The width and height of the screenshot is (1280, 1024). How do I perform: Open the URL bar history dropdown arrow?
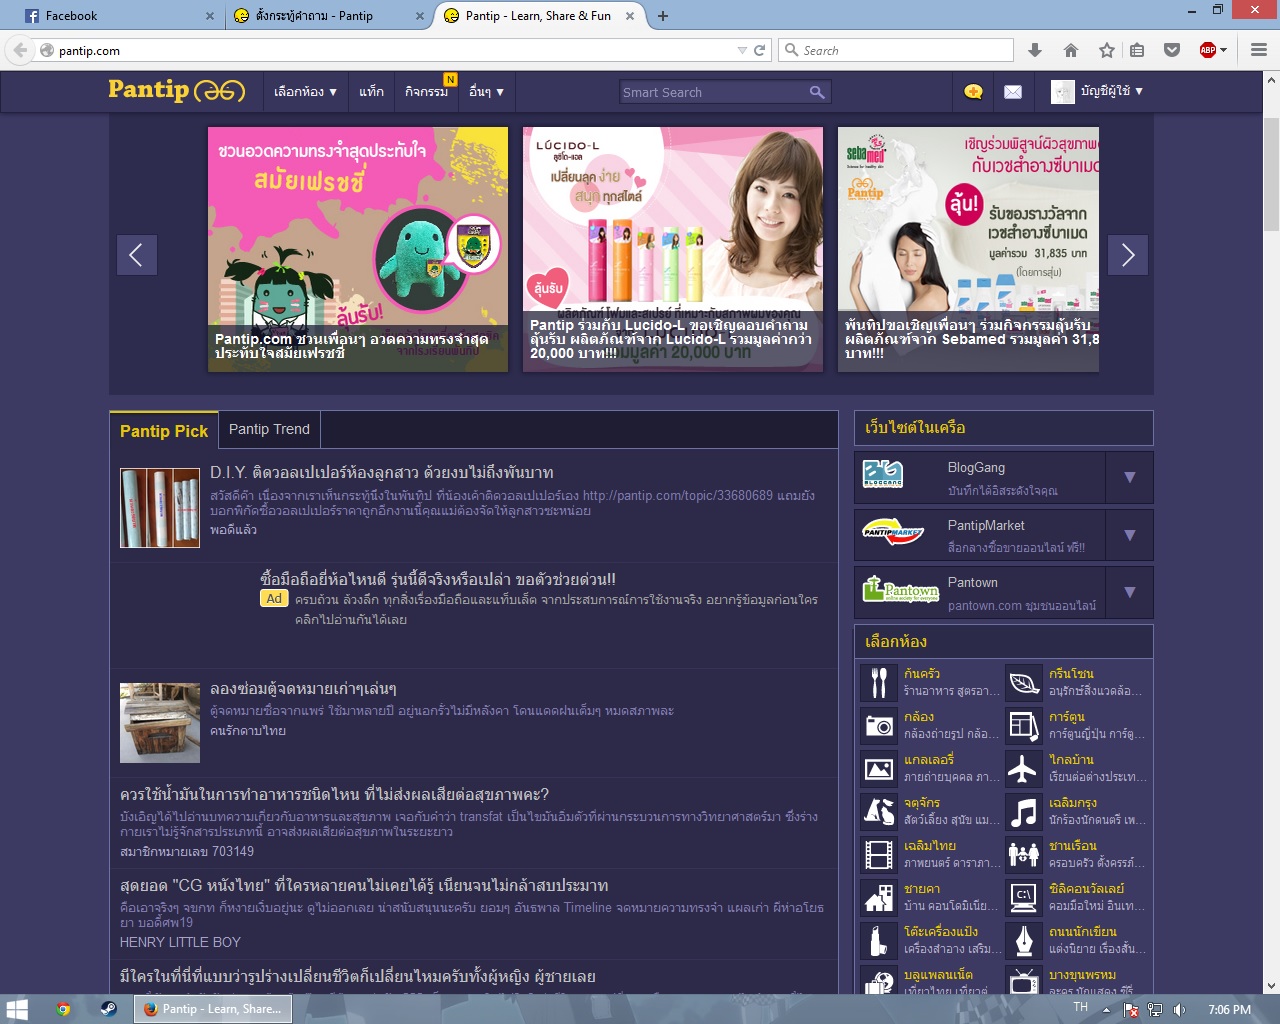[x=742, y=50]
